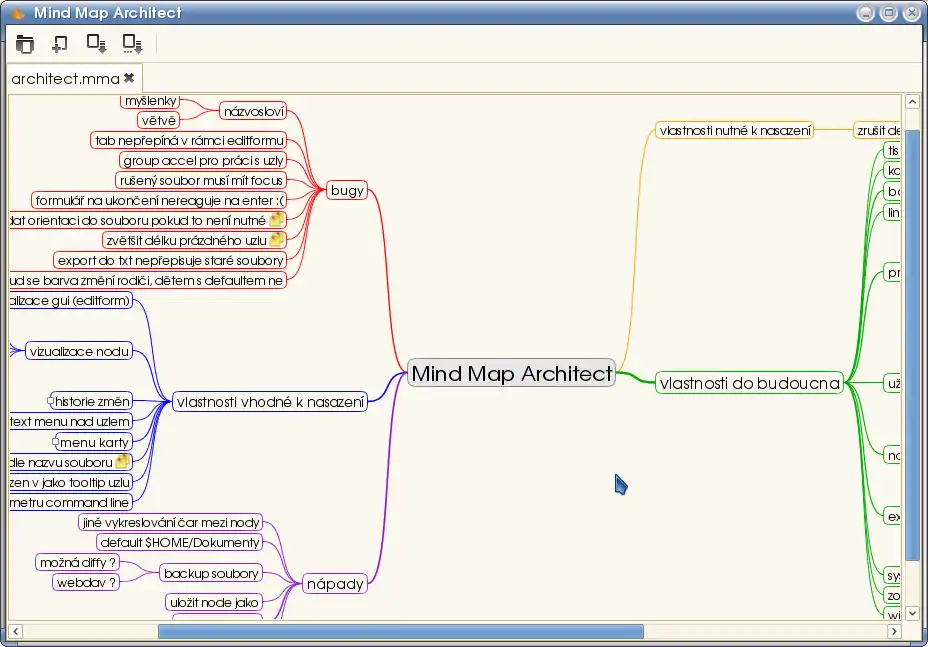Select the 'uložit node jako' node
928x647 pixels.
214,603
